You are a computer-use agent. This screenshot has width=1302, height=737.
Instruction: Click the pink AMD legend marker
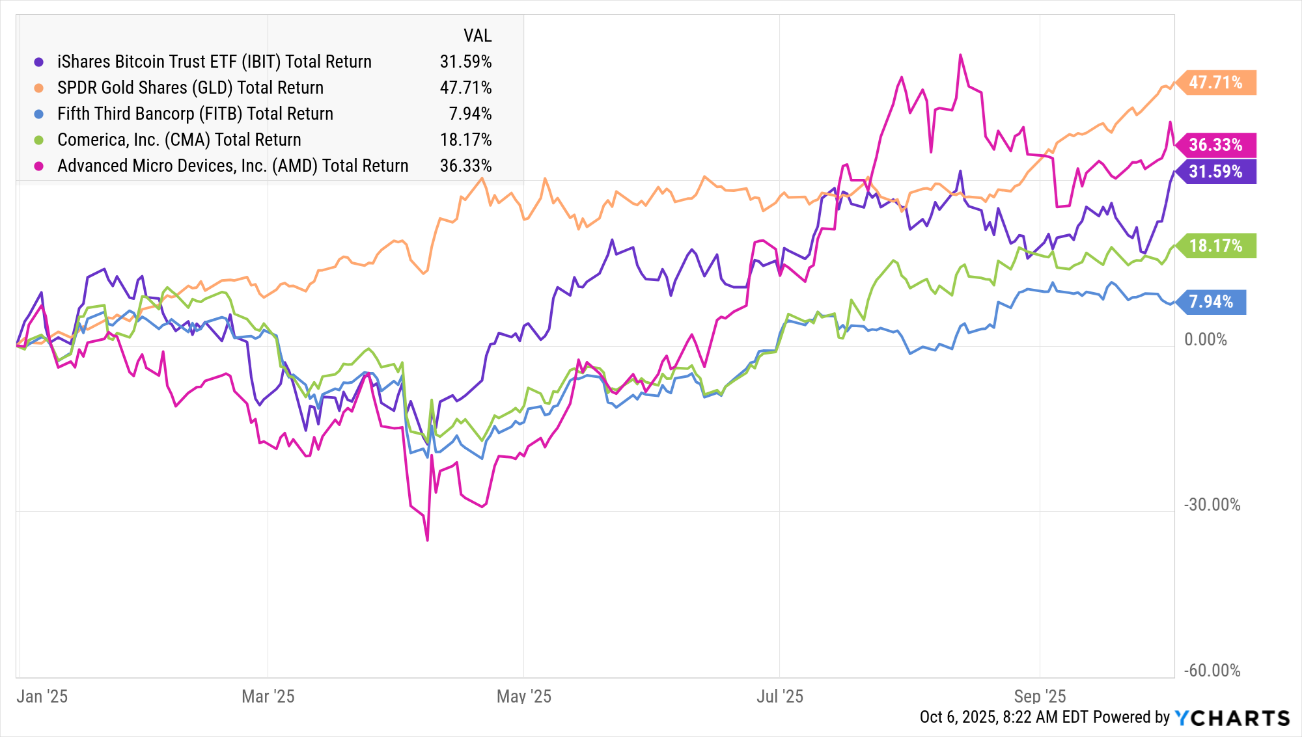39,166
